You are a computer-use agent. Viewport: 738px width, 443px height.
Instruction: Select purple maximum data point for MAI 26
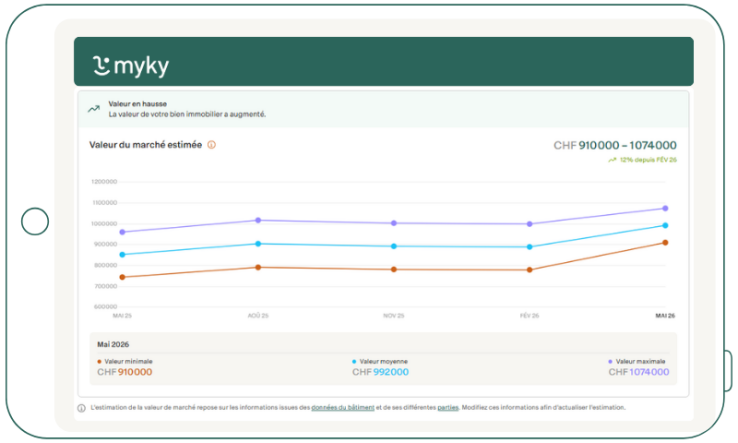tap(665, 208)
